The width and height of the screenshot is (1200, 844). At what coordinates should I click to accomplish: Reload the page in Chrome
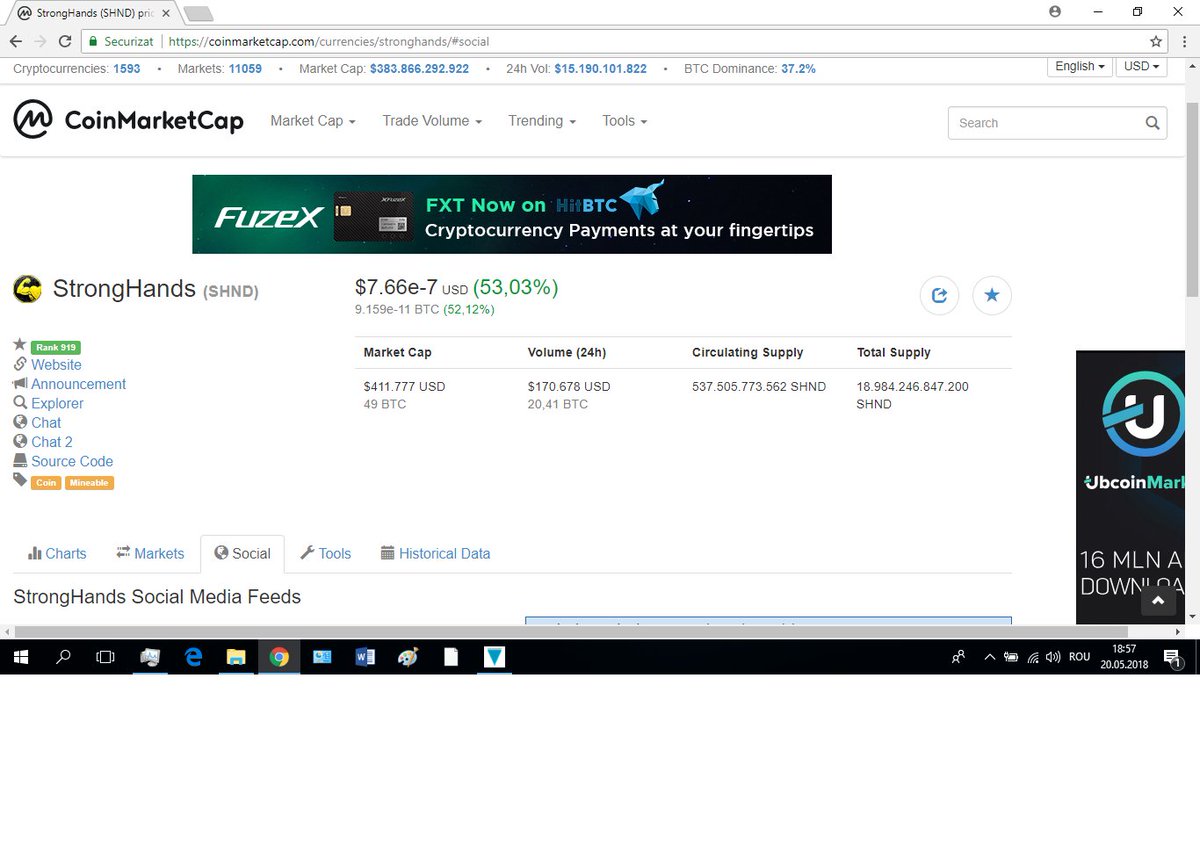pyautogui.click(x=65, y=42)
